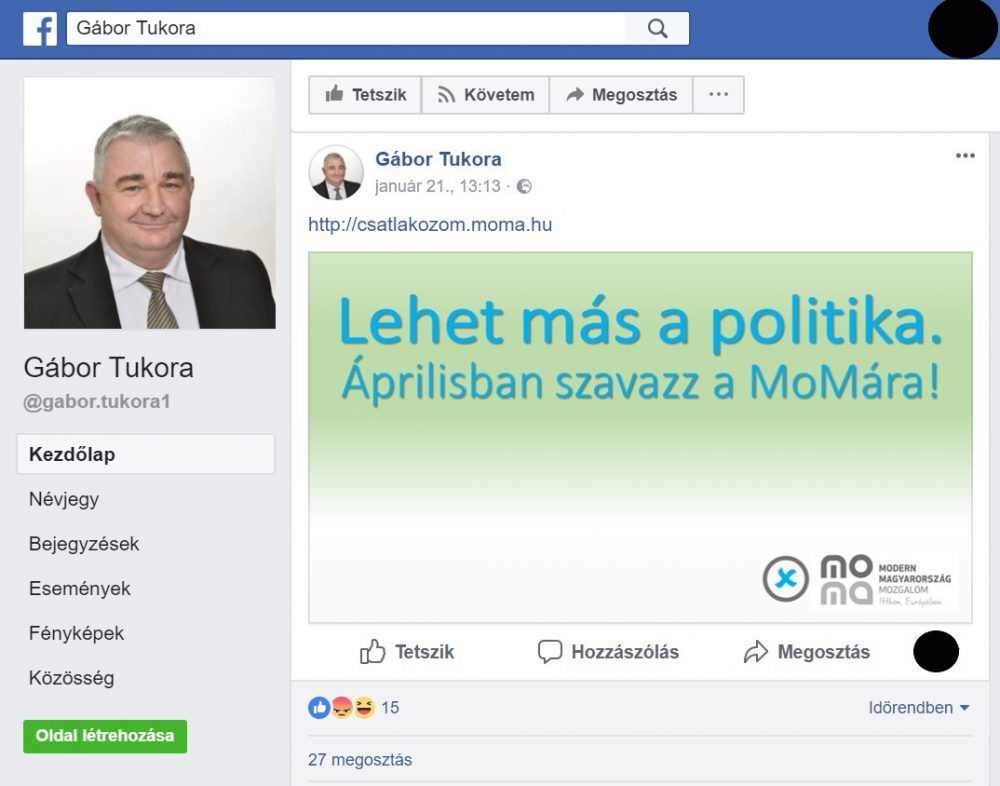Screen dimensions: 1000x786
Task: Open the post timestamp január 21., 13:13
Action: 438,186
